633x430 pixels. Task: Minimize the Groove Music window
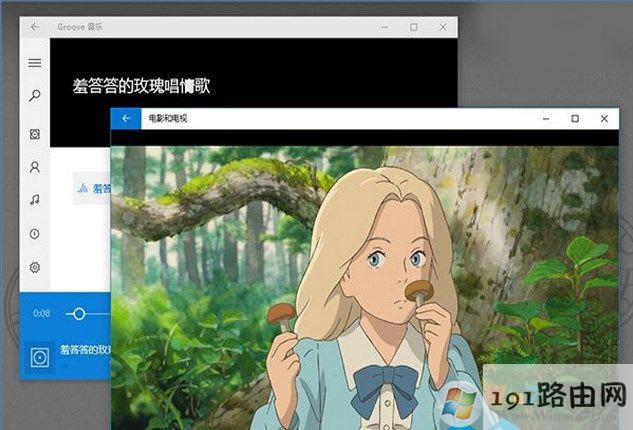tap(385, 27)
